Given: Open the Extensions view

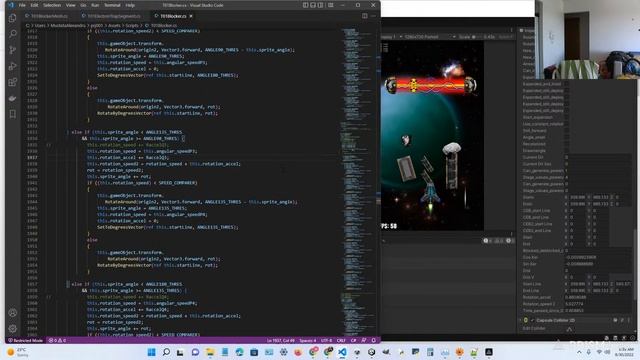Looking at the screenshot, I should pos(13,82).
